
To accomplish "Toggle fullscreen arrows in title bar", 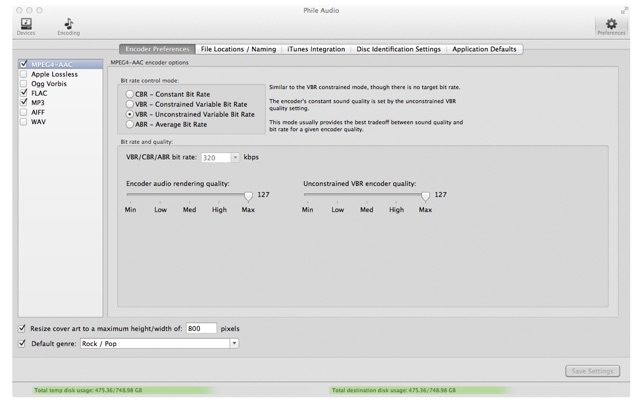I will 624,11.
